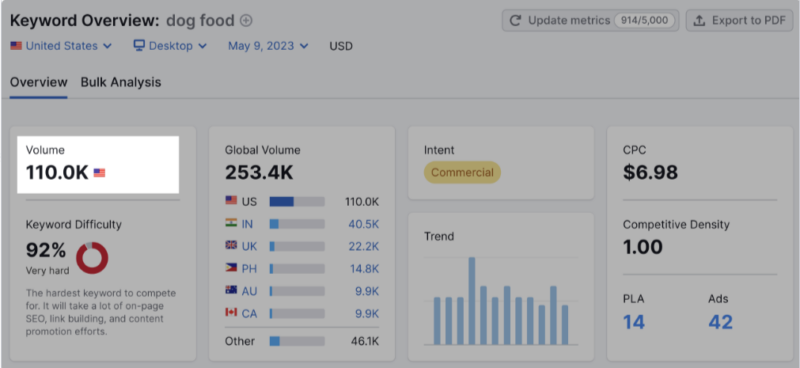Open the Desktop device dropdown
800x368 pixels.
coord(170,46)
